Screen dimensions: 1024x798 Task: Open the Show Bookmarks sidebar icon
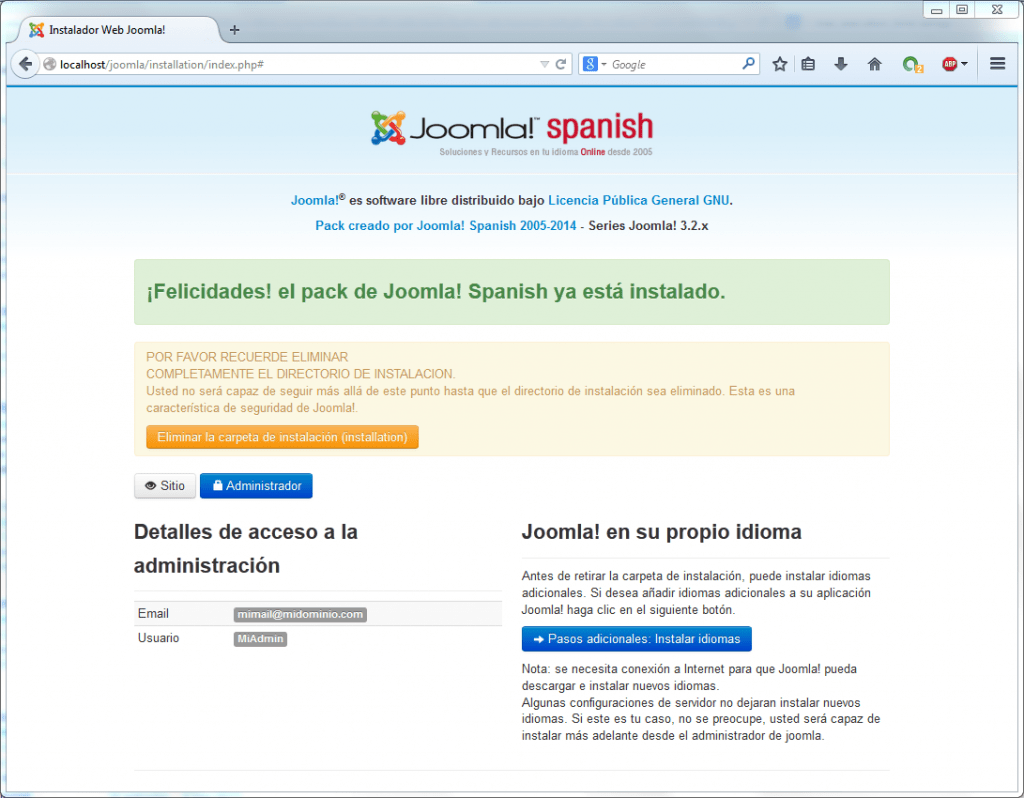click(x=808, y=63)
